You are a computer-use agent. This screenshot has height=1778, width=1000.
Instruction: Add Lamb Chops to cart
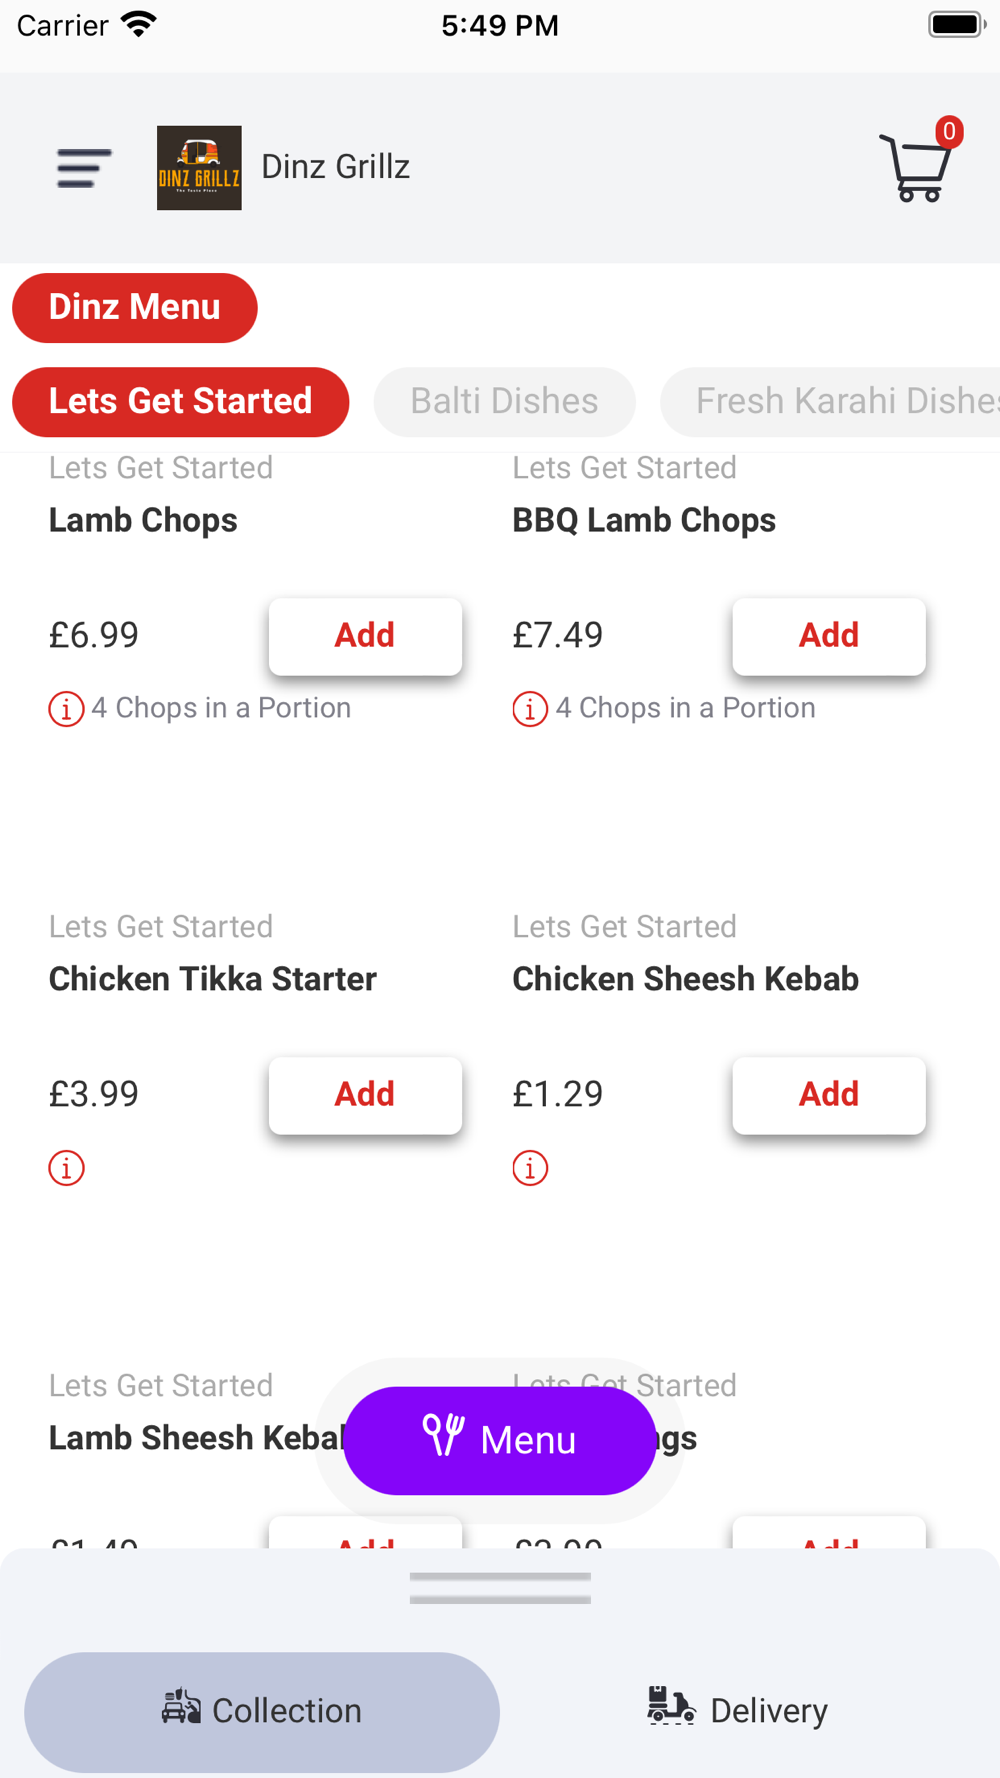tap(365, 636)
